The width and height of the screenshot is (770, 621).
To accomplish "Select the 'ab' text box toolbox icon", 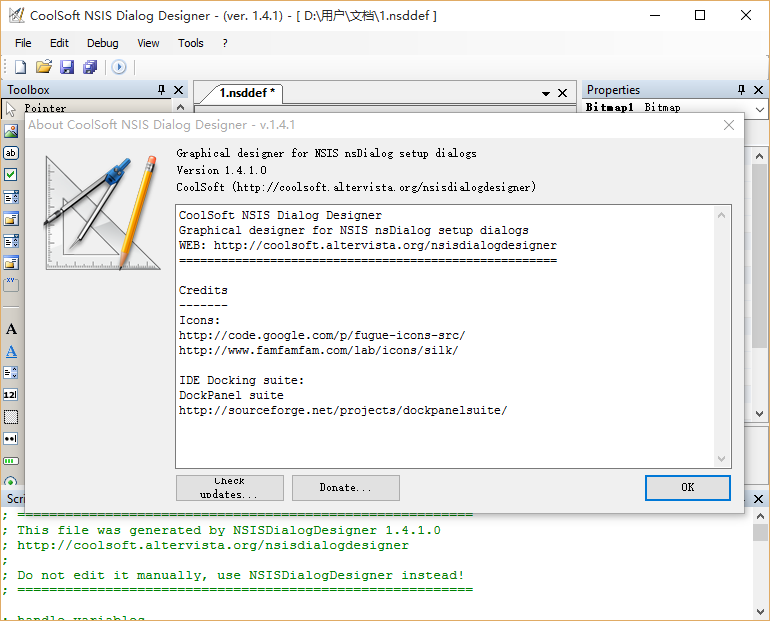I will click(11, 153).
